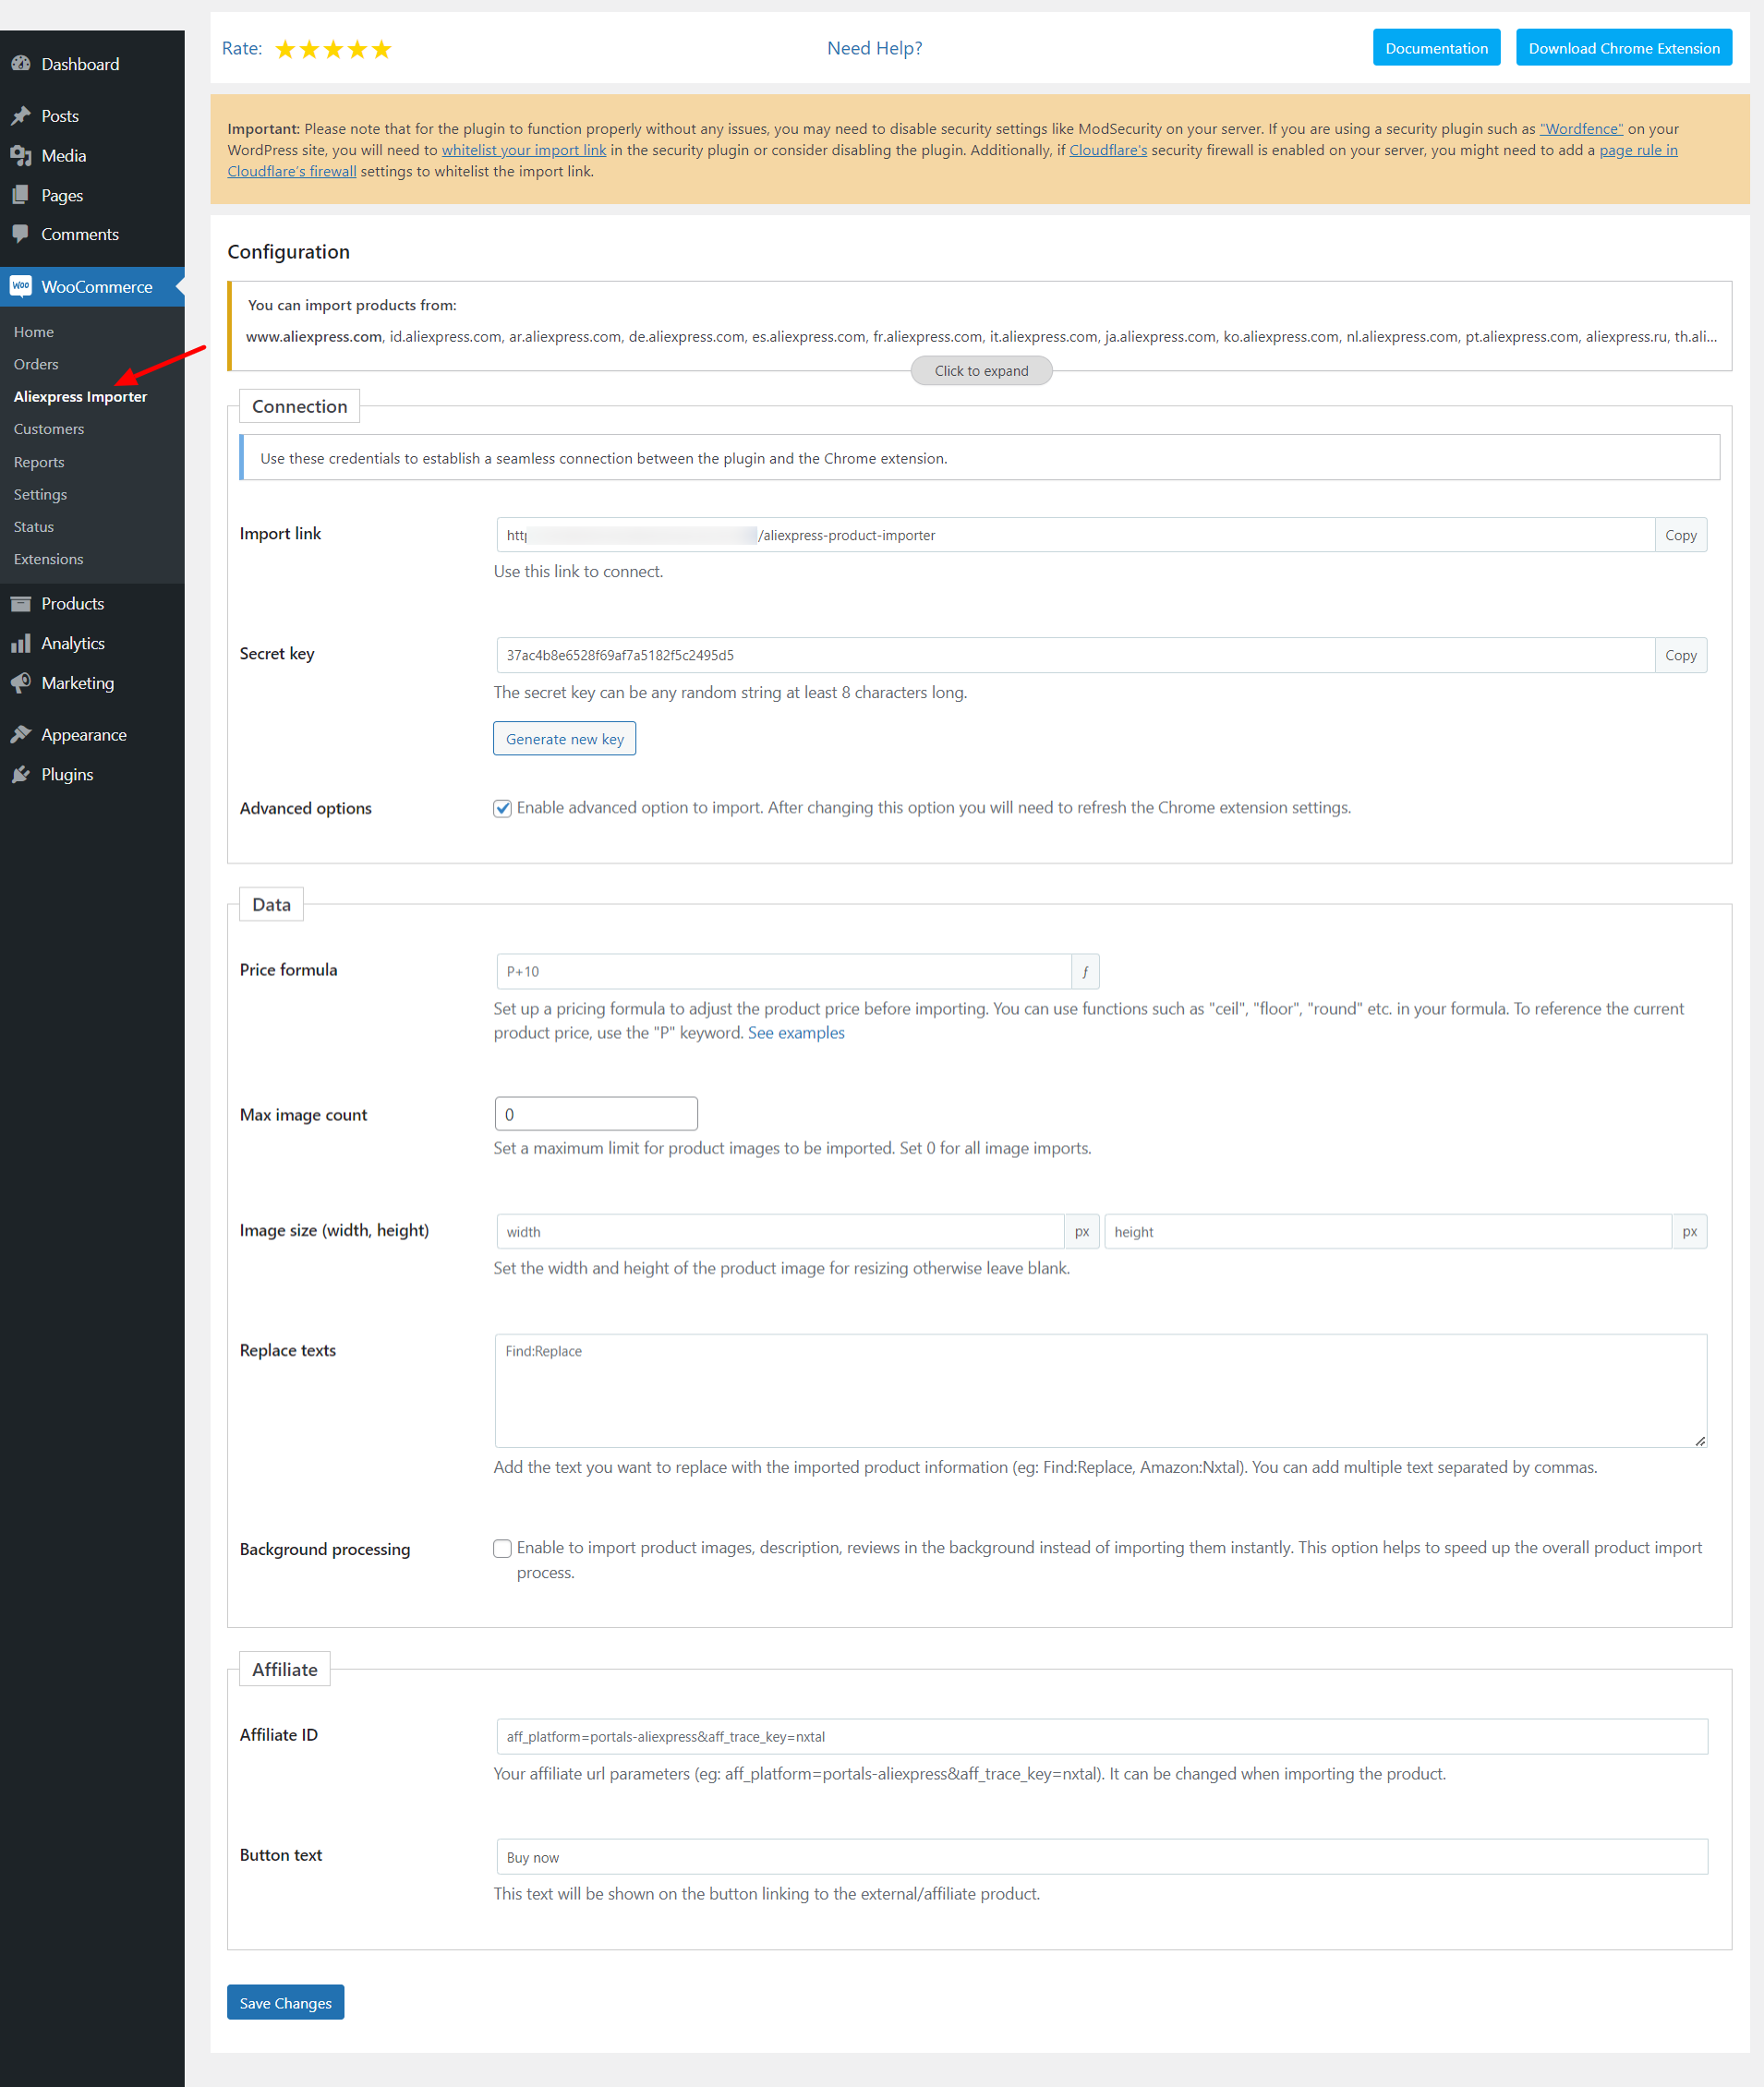Focus the Button text field

[x=1102, y=1858]
